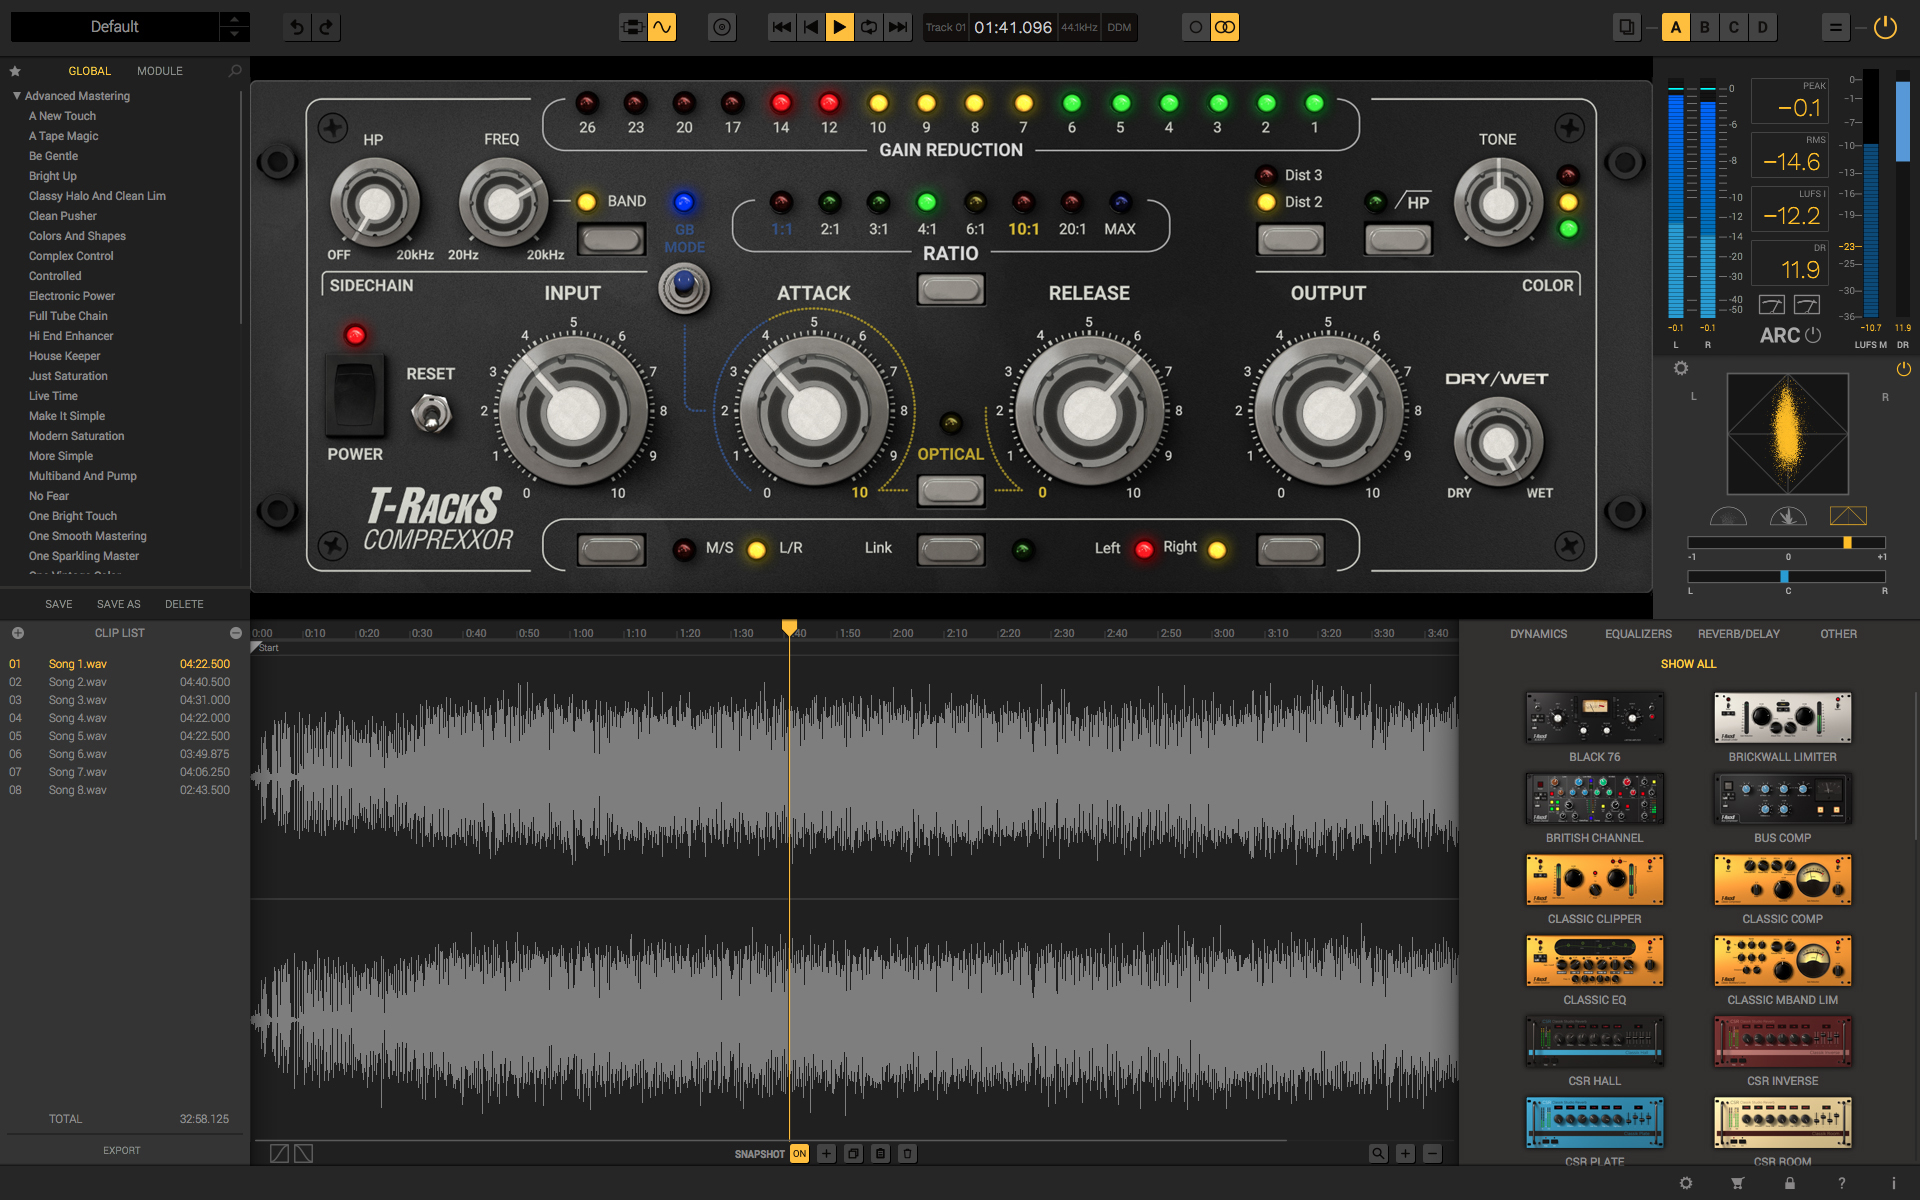Select preset slot C
The height and width of the screenshot is (1200, 1920).
pos(1734,27)
